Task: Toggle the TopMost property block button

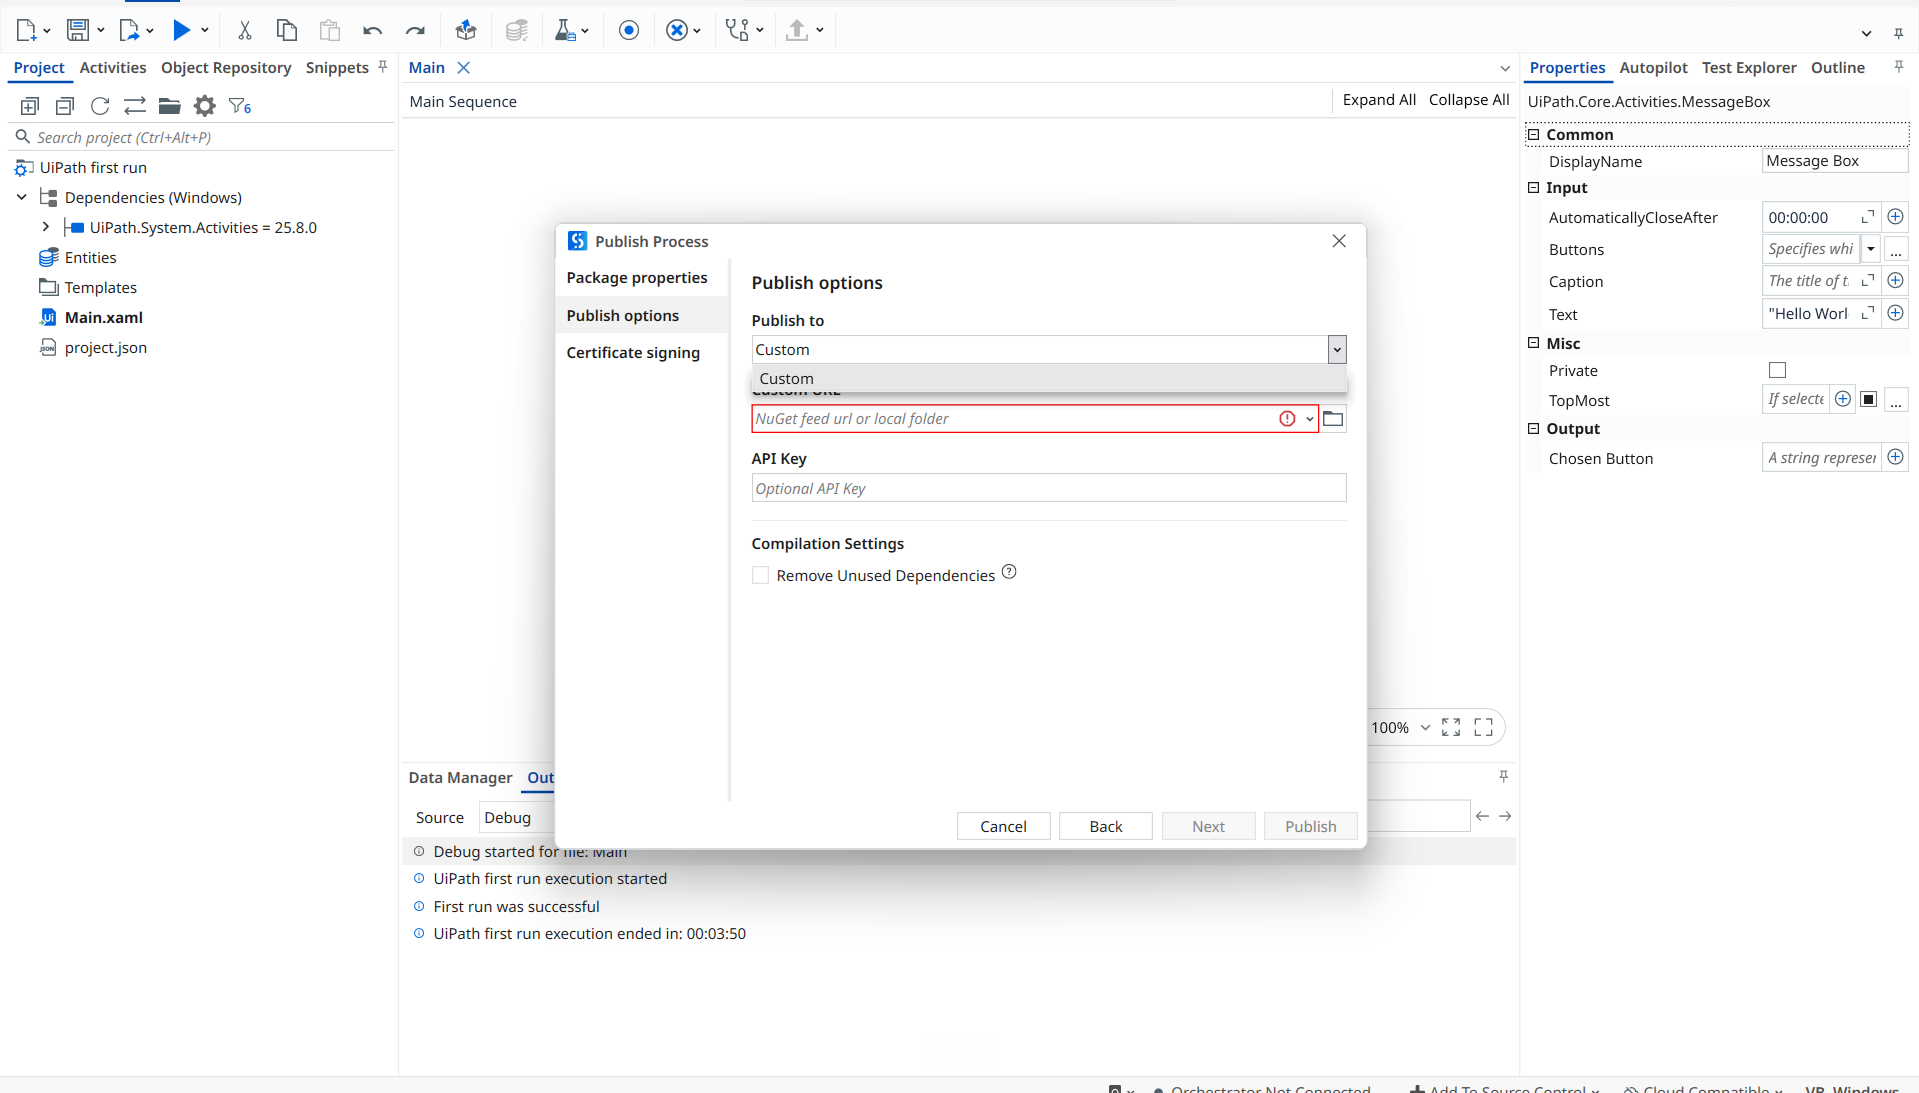Action: coord(1868,399)
